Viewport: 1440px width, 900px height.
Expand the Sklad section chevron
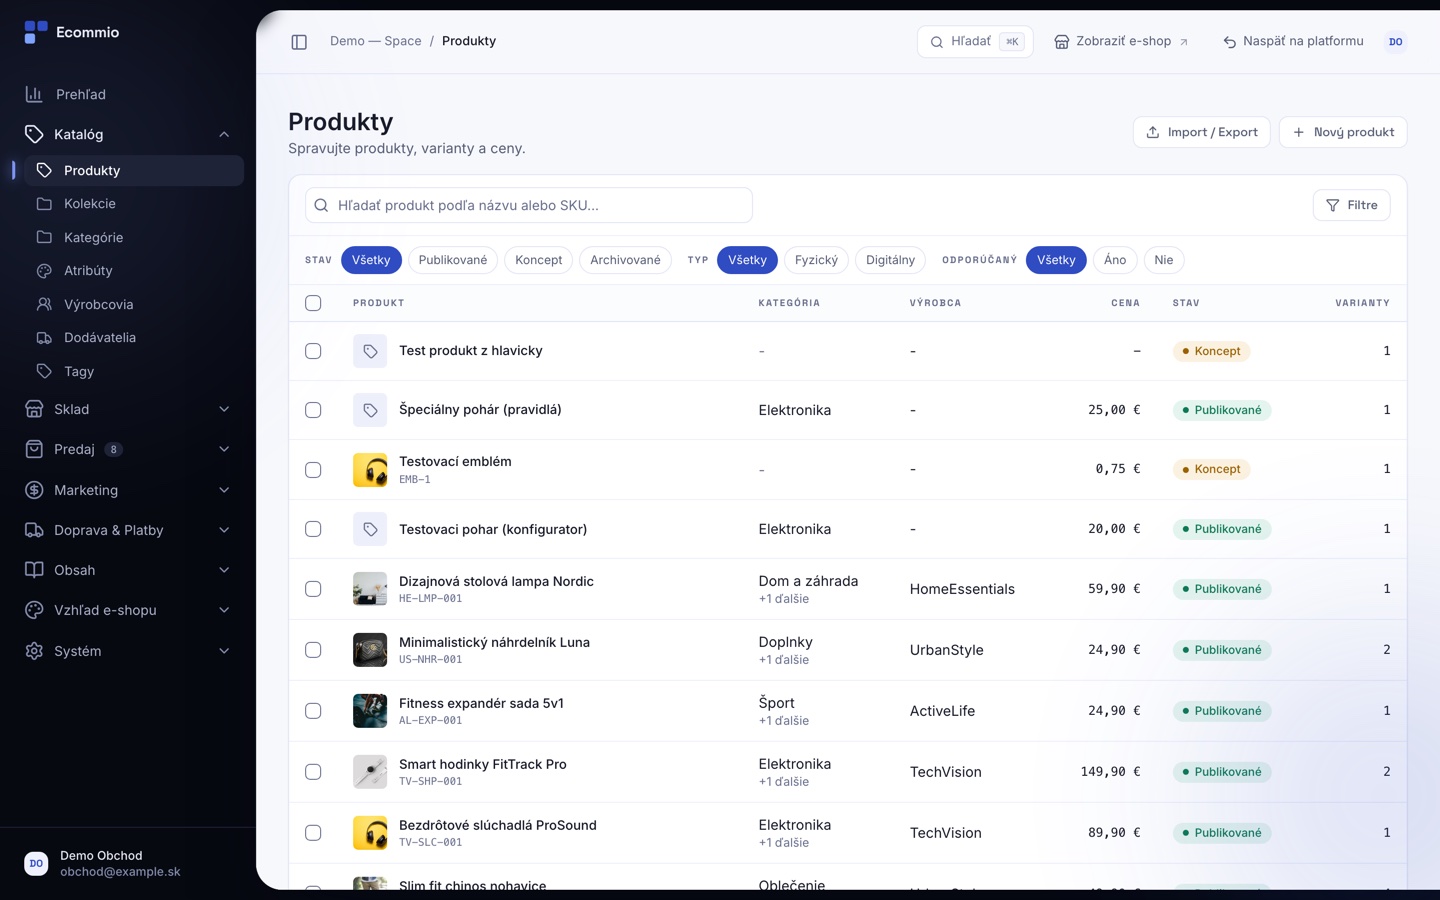click(224, 409)
